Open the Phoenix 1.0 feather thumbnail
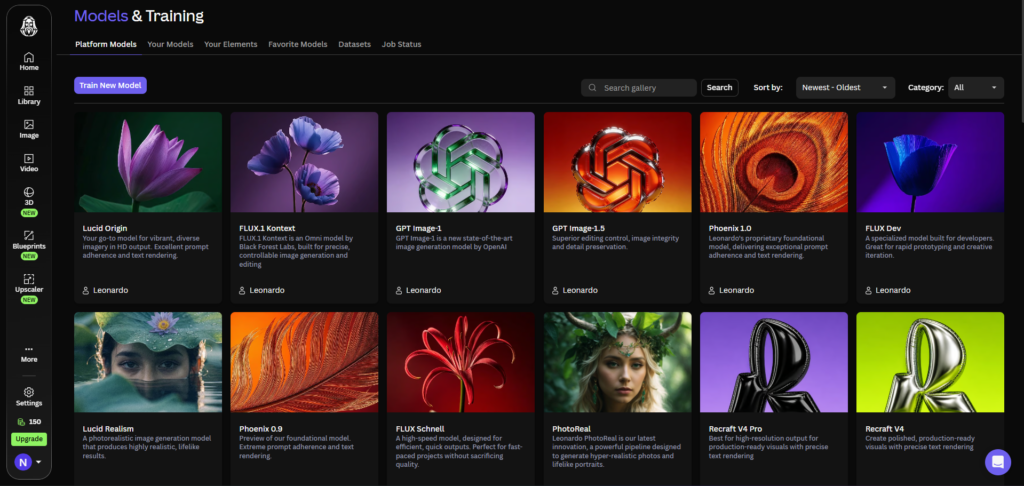 [774, 162]
